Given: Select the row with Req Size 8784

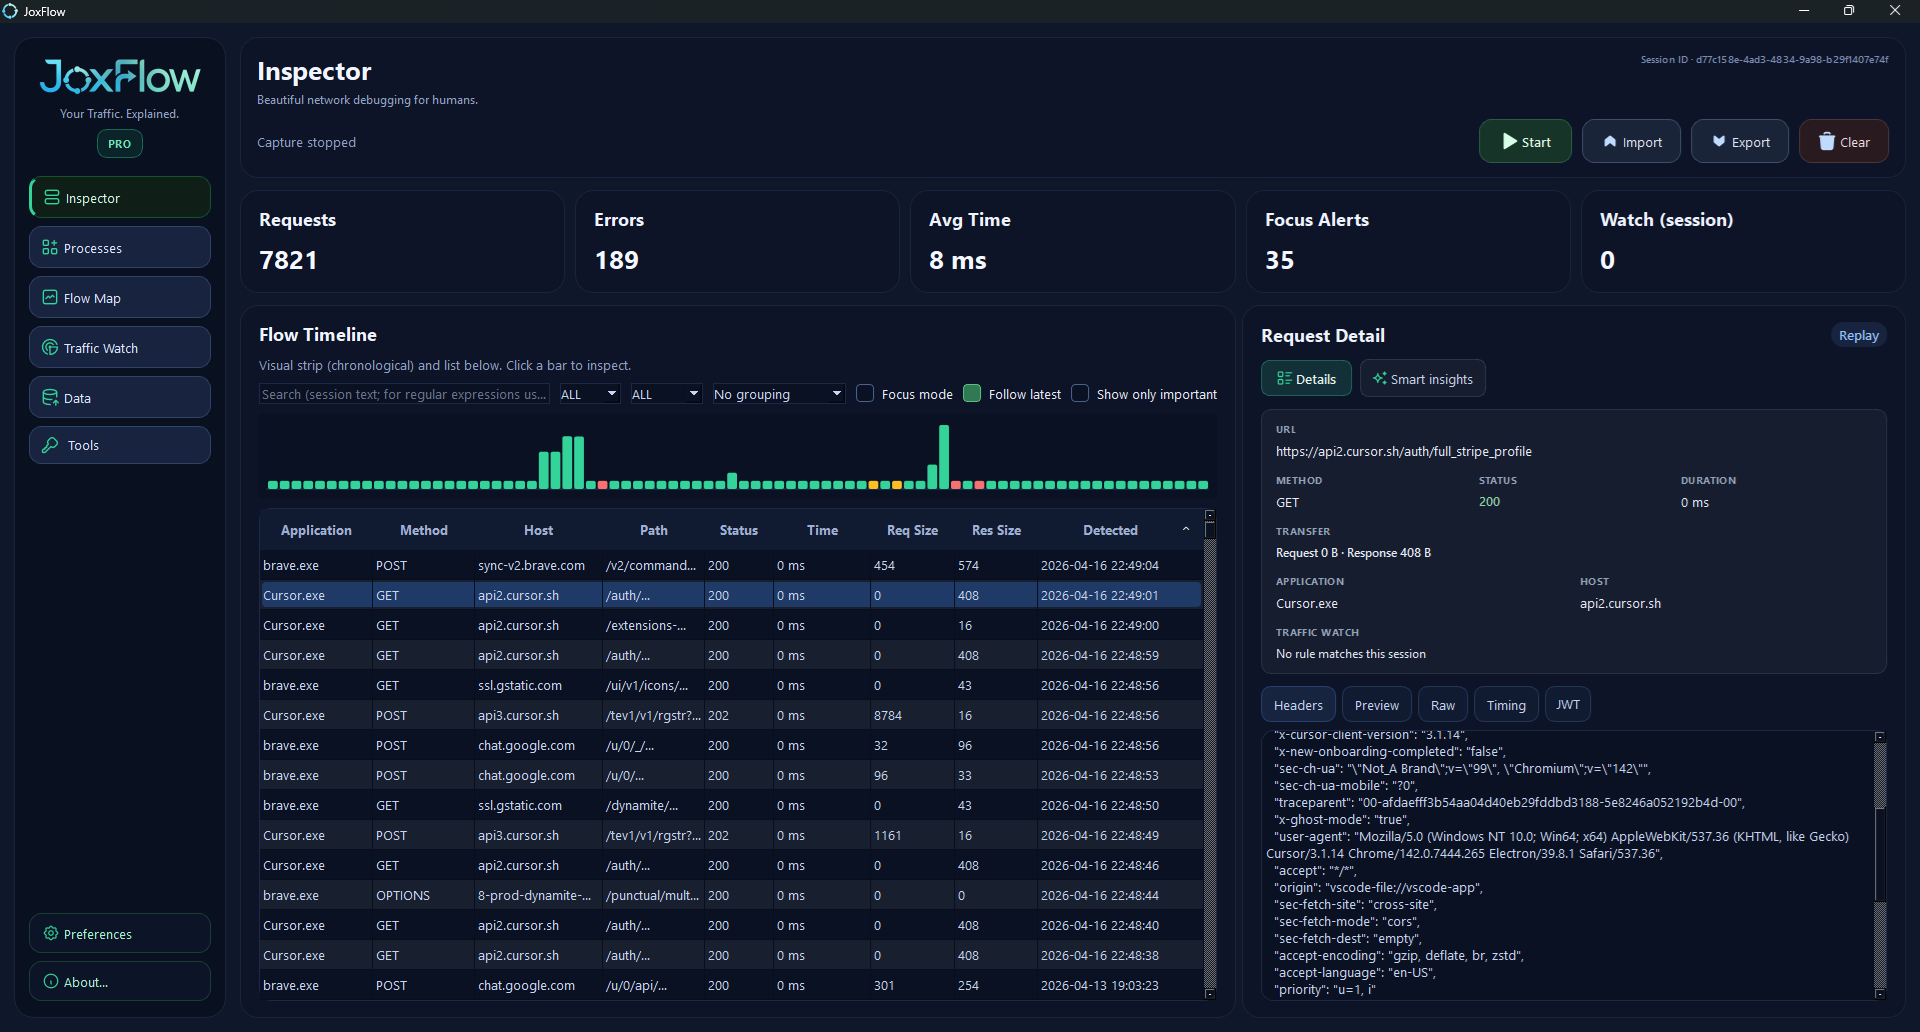Looking at the screenshot, I should 731,715.
